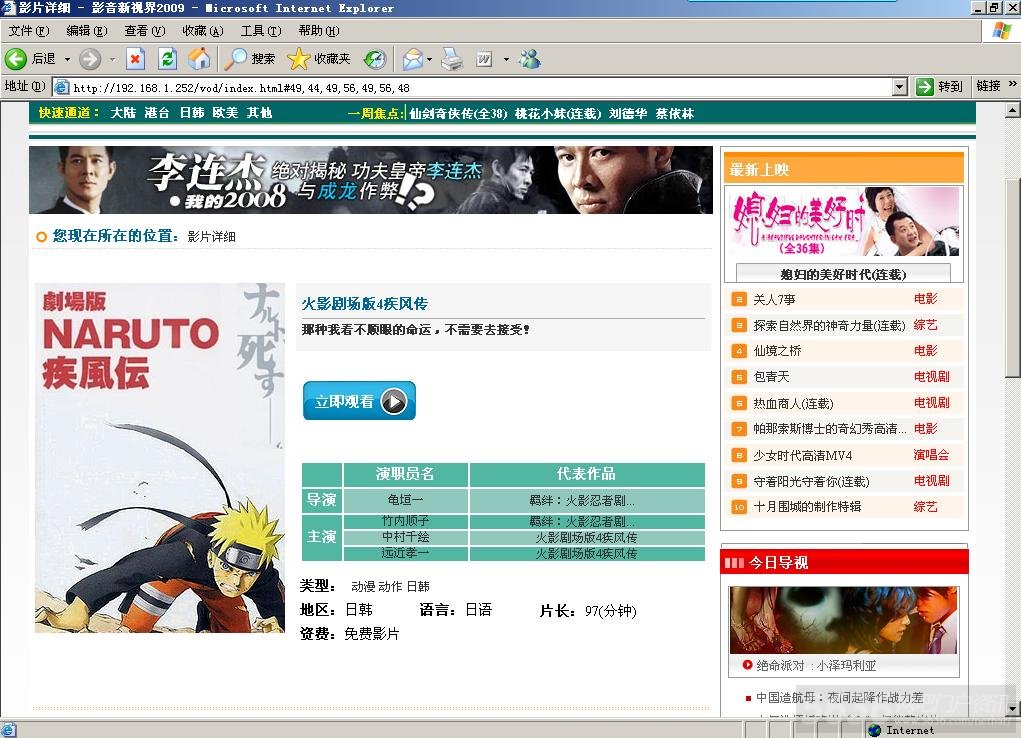Open the History clock icon
Screen dimensions: 1021x738
click(x=375, y=59)
